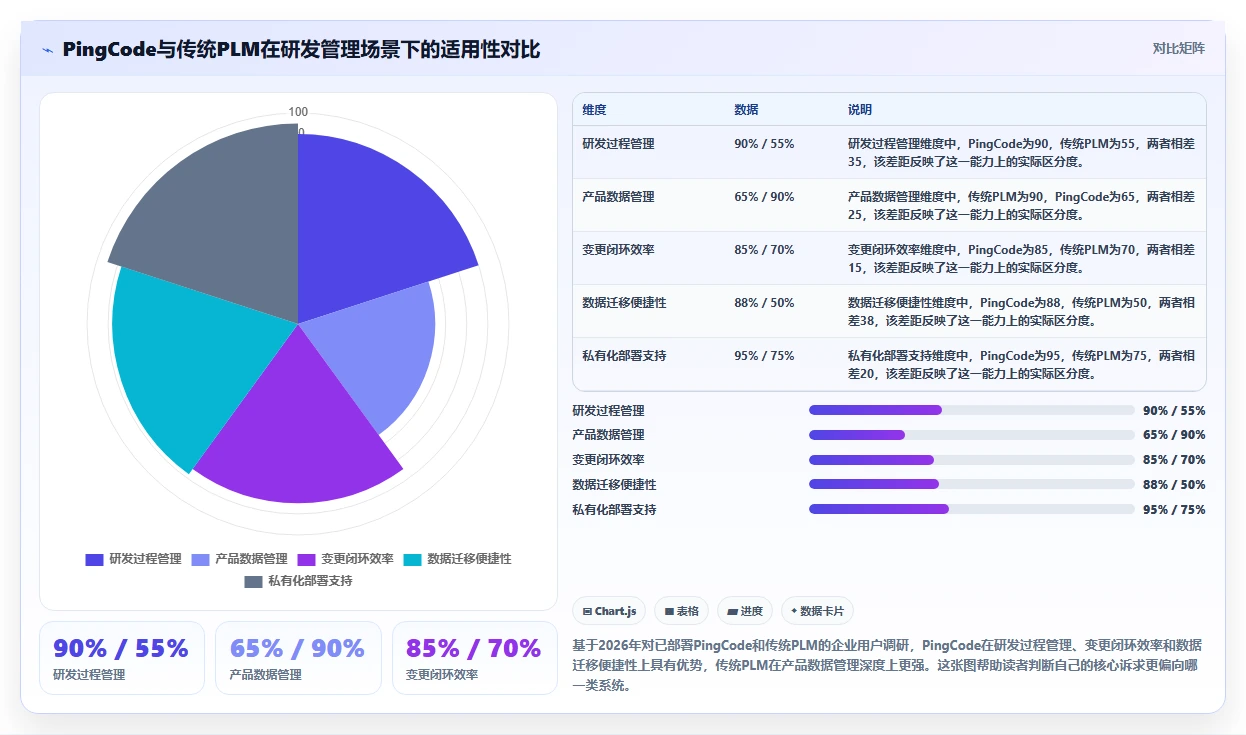Screen dimensions: 1246x735
Task: Click the 维度 column header
Action: [x=595, y=109]
